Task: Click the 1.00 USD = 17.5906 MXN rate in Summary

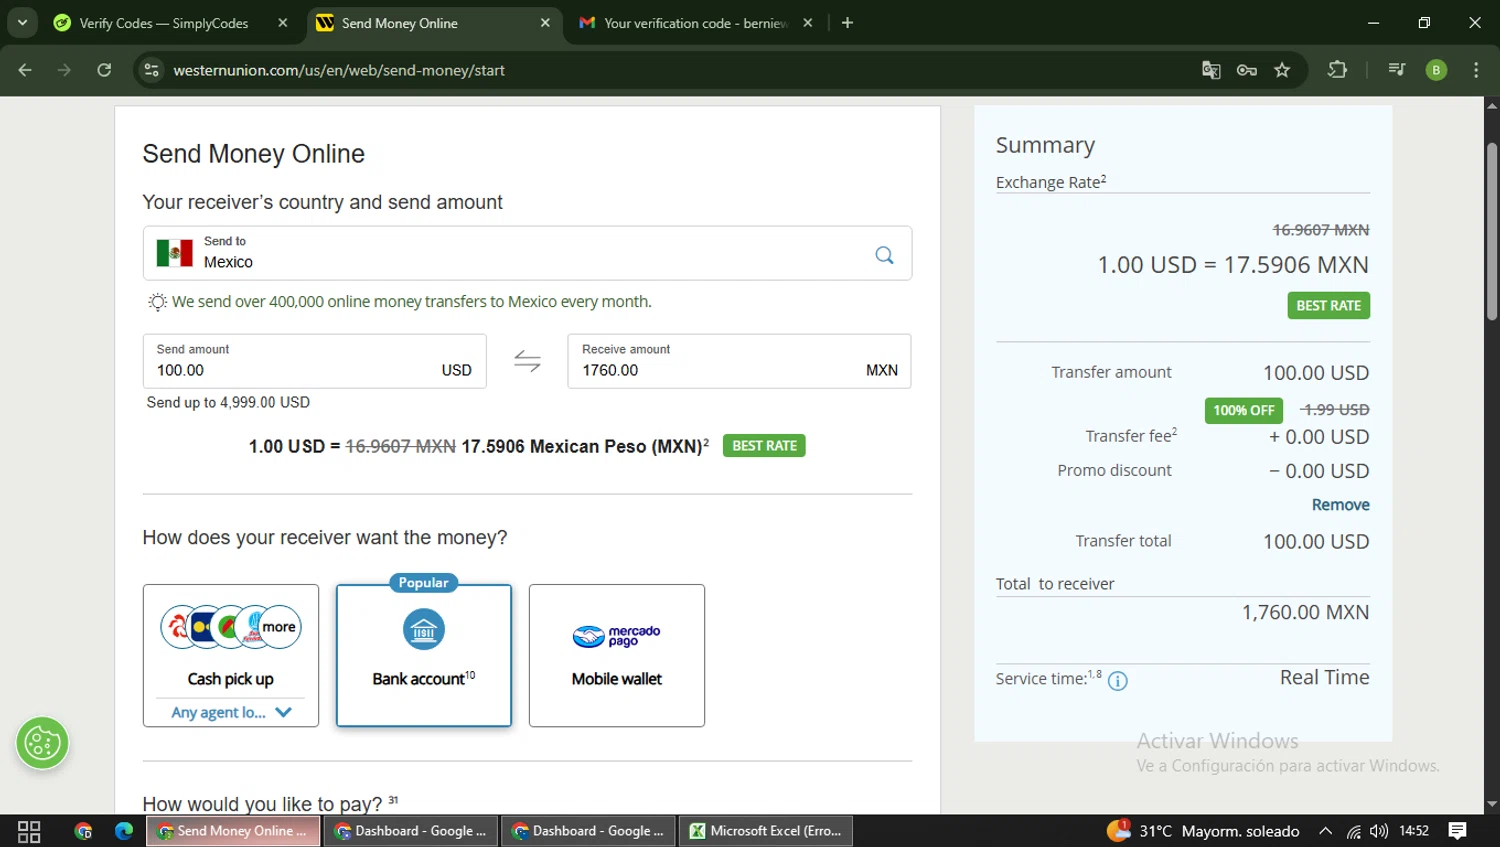Action: (x=1233, y=265)
